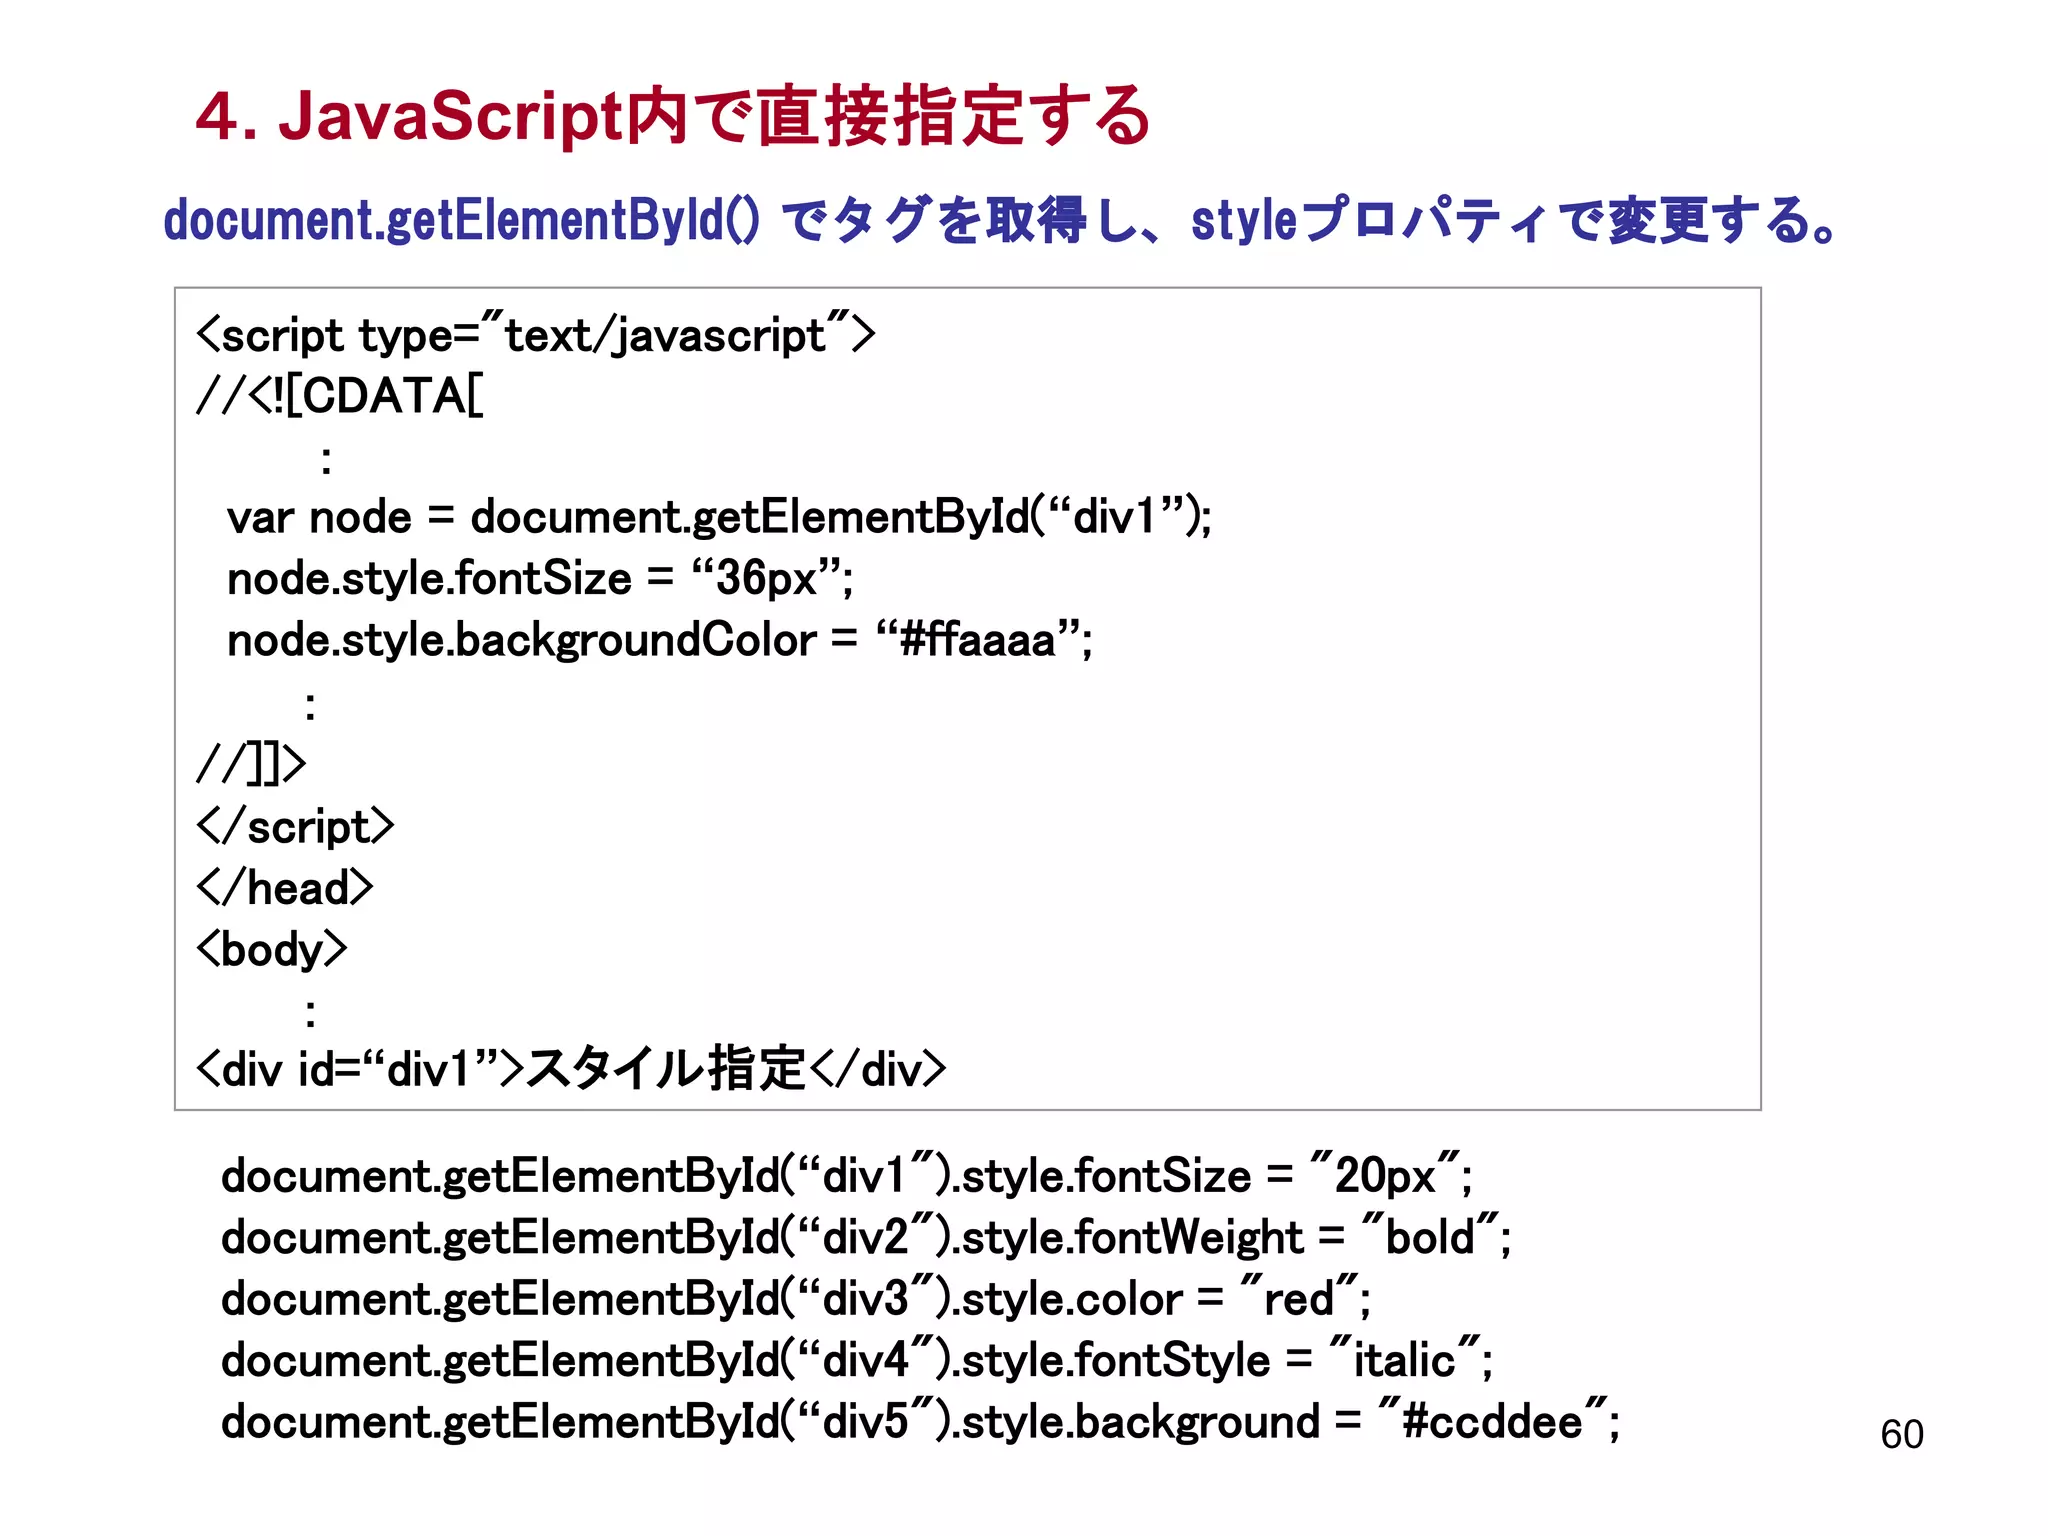This screenshot has width=2048, height=1536.
Task: Click the div5 style.background = "#ccddee" line
Action: point(921,1422)
